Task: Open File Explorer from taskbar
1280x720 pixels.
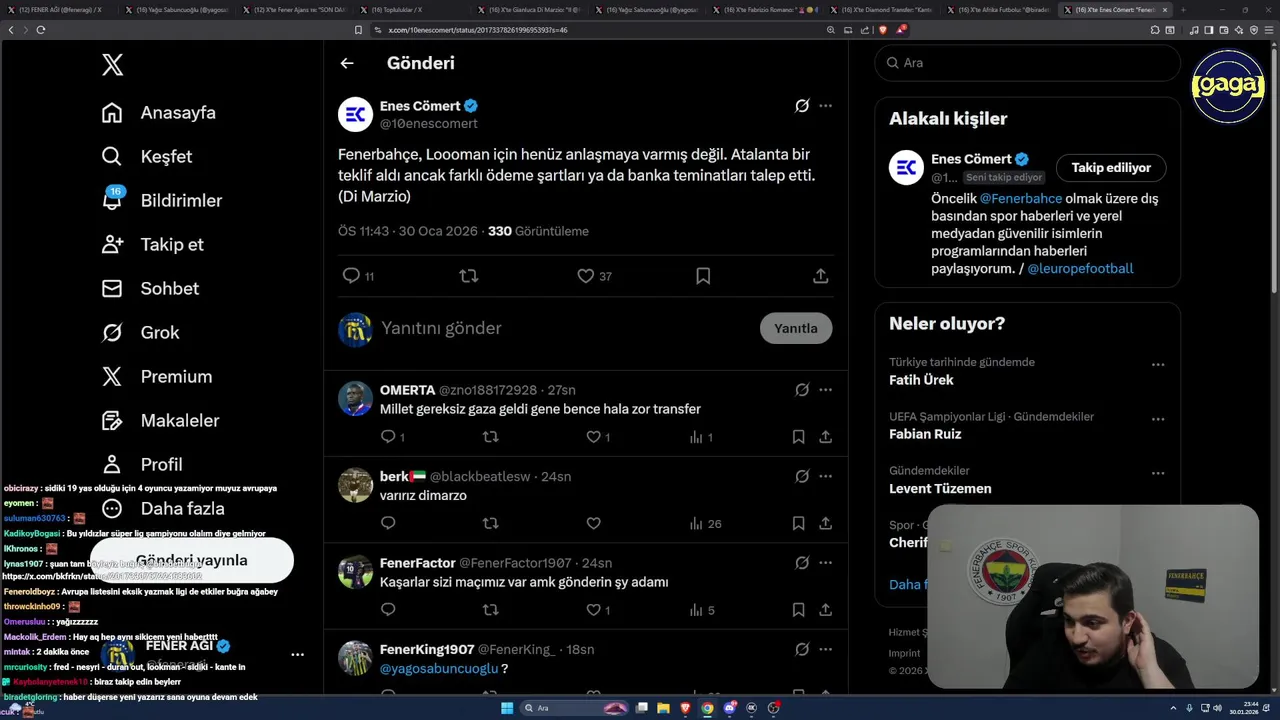Action: (x=663, y=708)
